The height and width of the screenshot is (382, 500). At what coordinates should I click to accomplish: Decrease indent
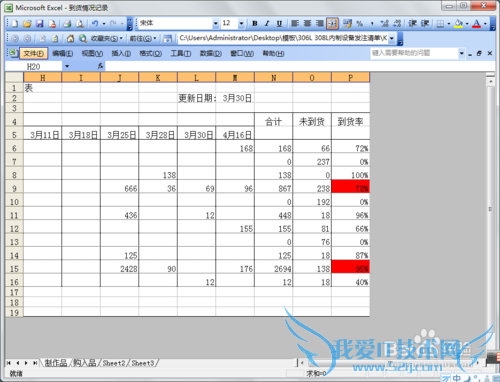(x=412, y=23)
